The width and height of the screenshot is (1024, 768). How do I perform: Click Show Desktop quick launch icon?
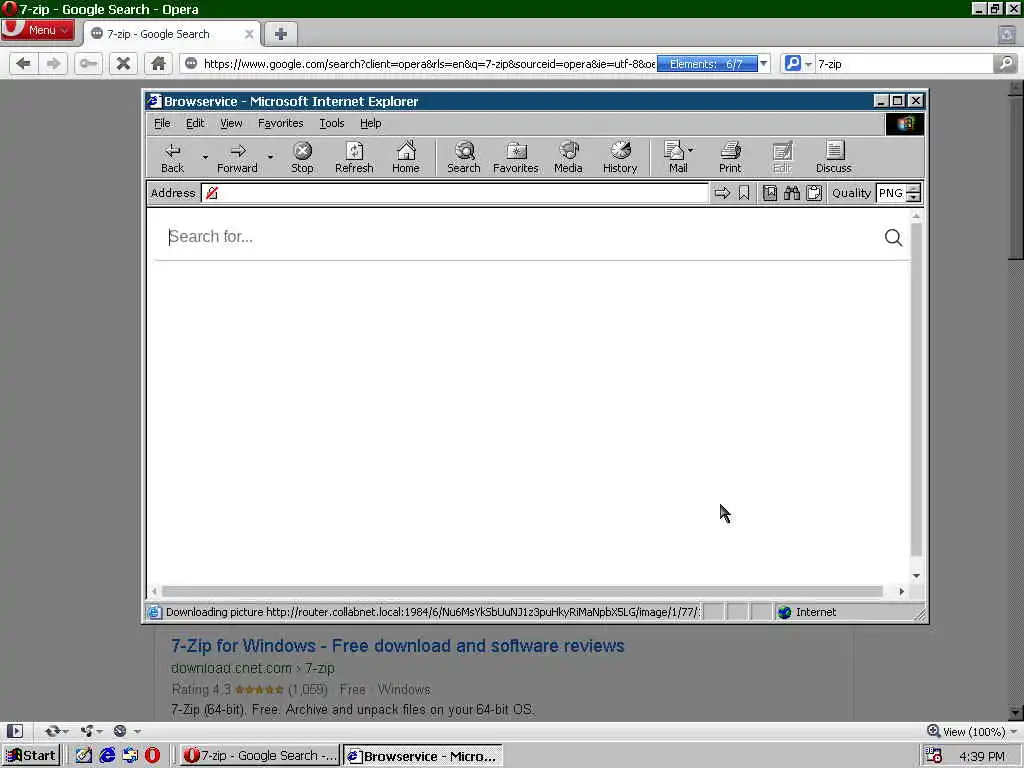tap(84, 756)
